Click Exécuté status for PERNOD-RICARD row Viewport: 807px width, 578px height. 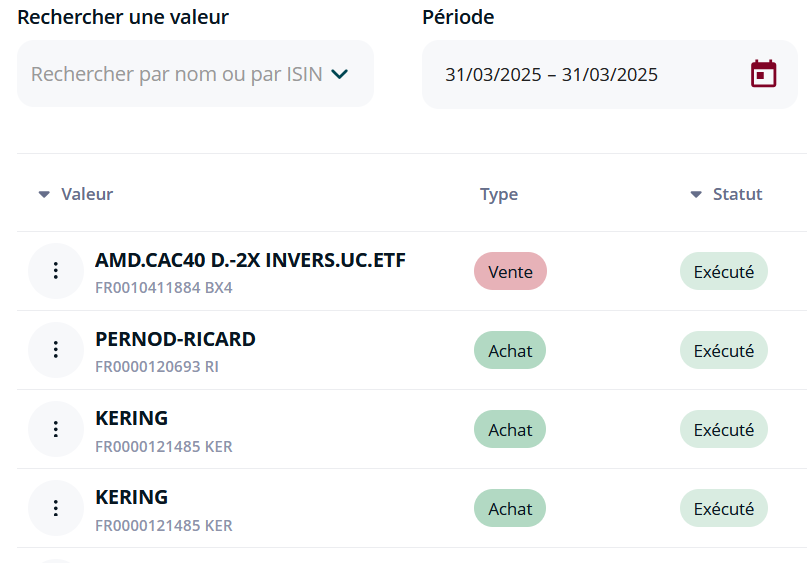724,351
